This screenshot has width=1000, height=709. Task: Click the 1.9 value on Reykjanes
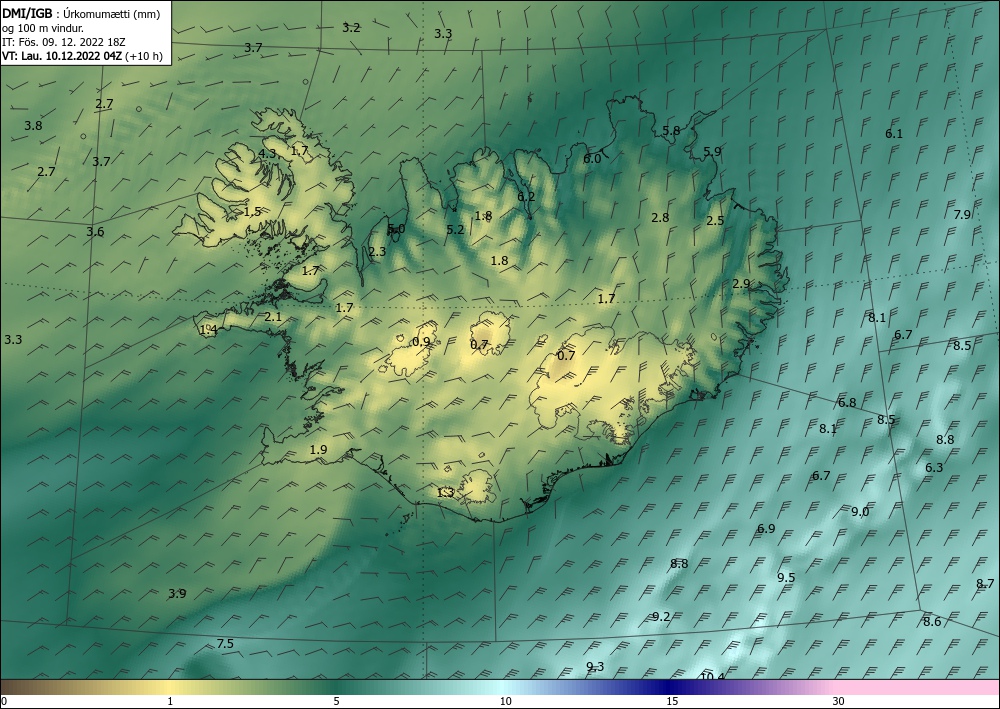click(x=318, y=450)
